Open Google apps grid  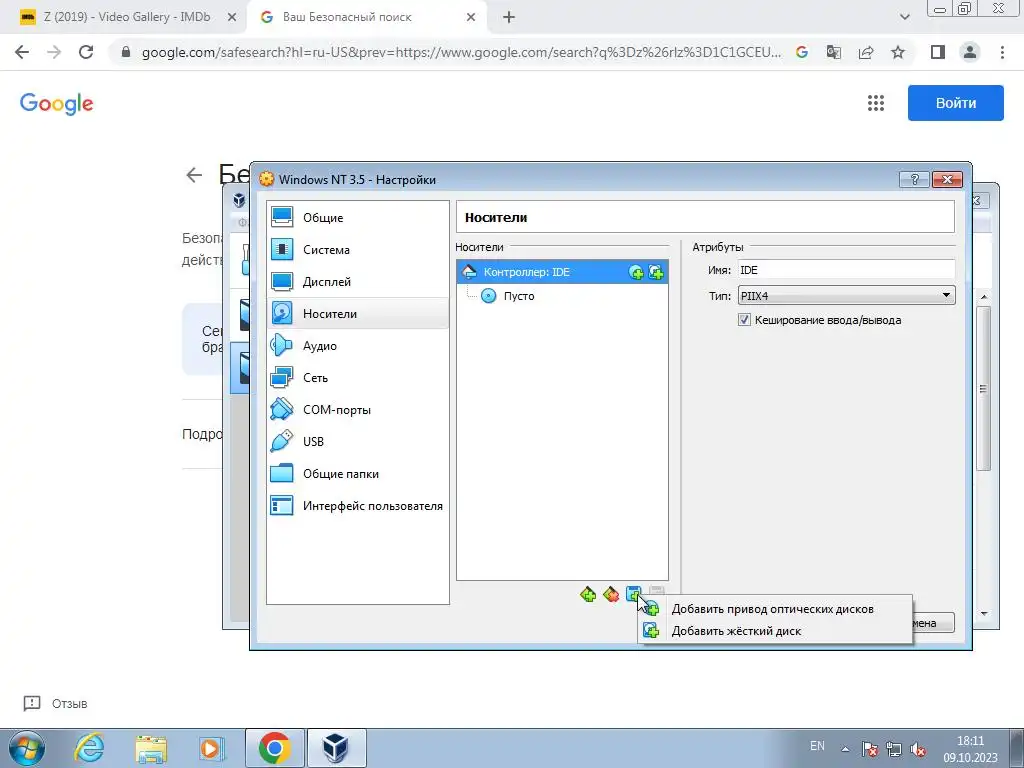(876, 103)
